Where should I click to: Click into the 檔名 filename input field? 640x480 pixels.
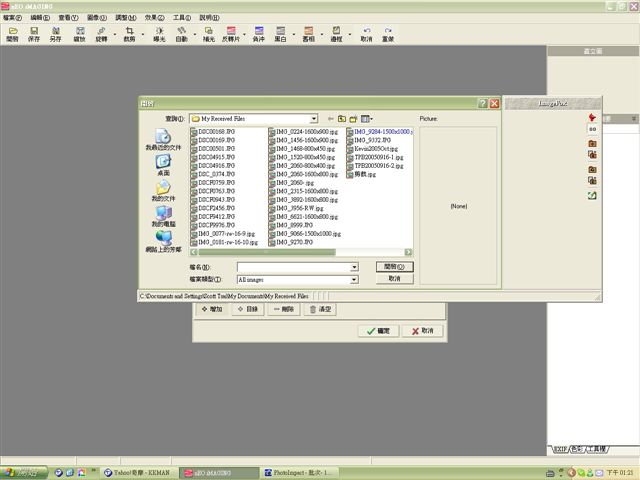point(294,267)
